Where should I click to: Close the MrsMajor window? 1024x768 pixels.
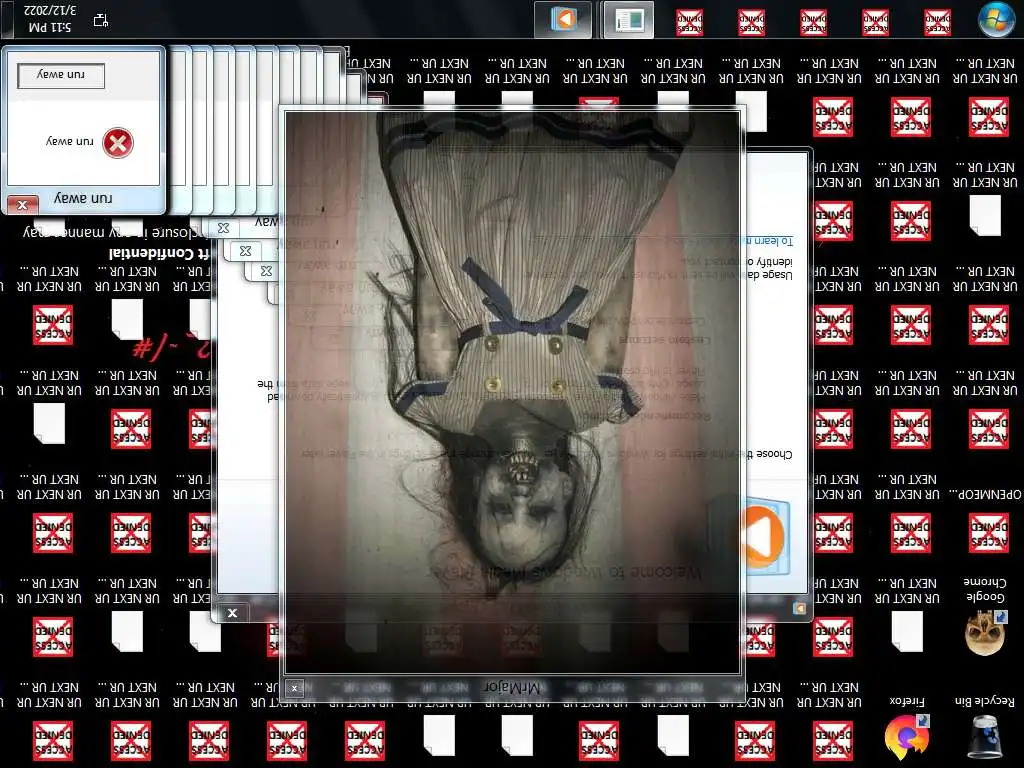click(294, 688)
